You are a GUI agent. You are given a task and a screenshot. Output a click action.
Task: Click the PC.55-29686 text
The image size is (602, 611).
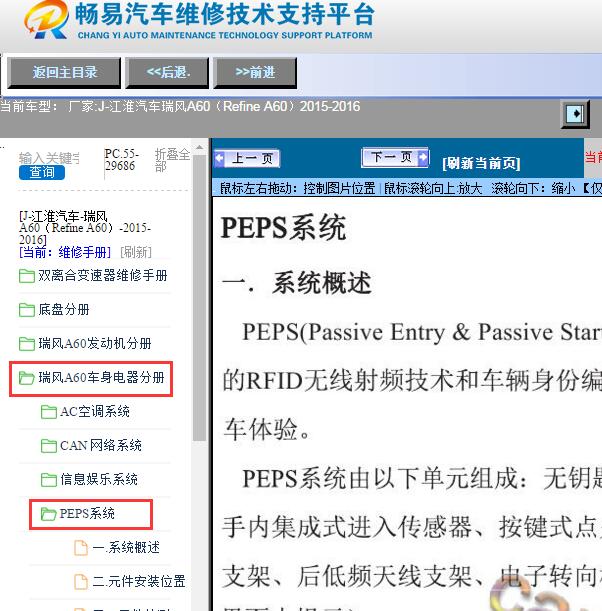coord(121,160)
